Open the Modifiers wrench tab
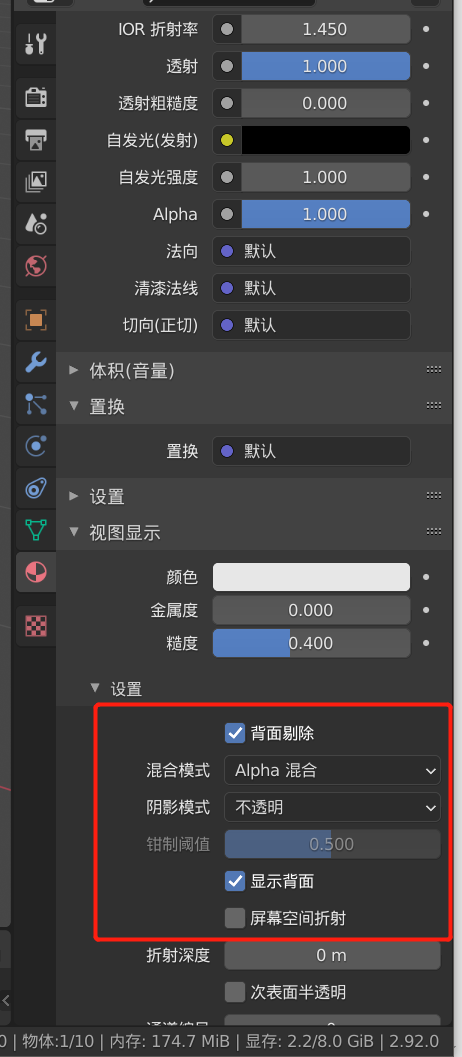This screenshot has height=1057, width=462. (x=35, y=362)
